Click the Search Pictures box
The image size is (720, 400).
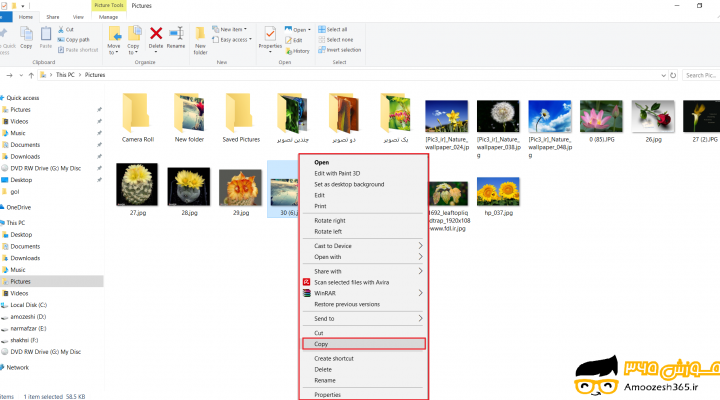pos(701,75)
